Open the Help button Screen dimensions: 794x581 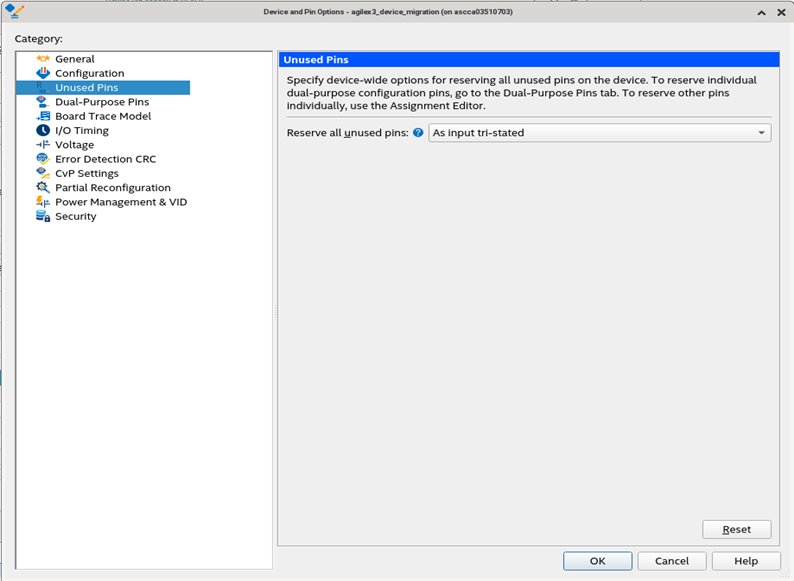point(746,561)
